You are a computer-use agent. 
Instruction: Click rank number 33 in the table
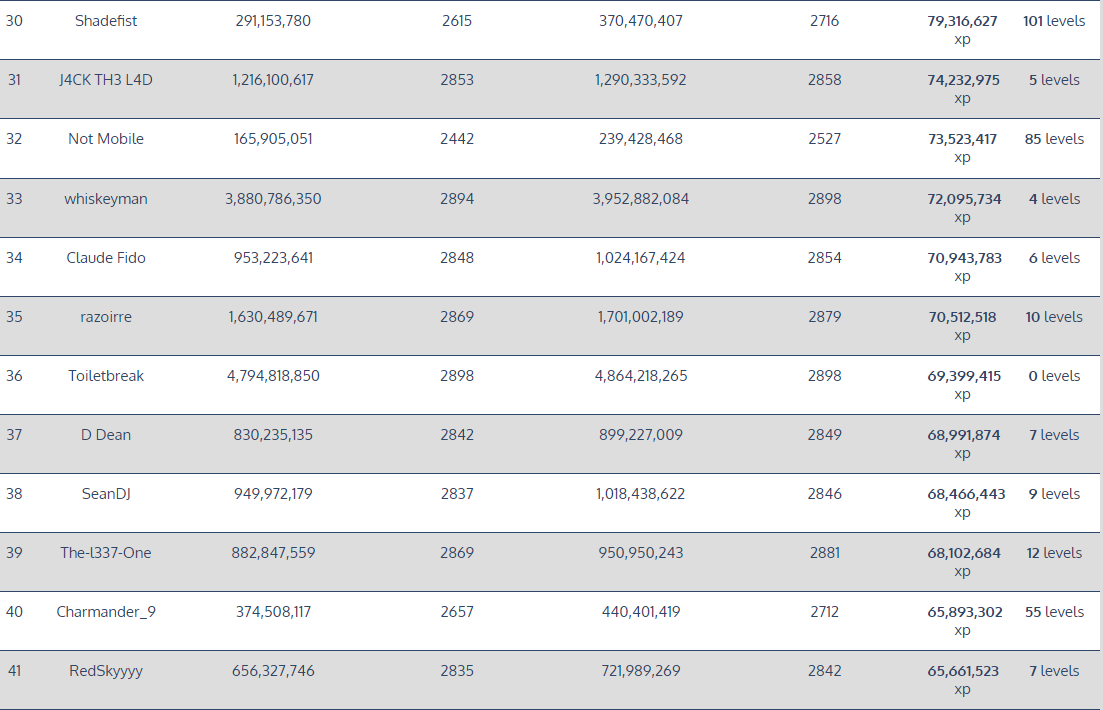coord(14,199)
